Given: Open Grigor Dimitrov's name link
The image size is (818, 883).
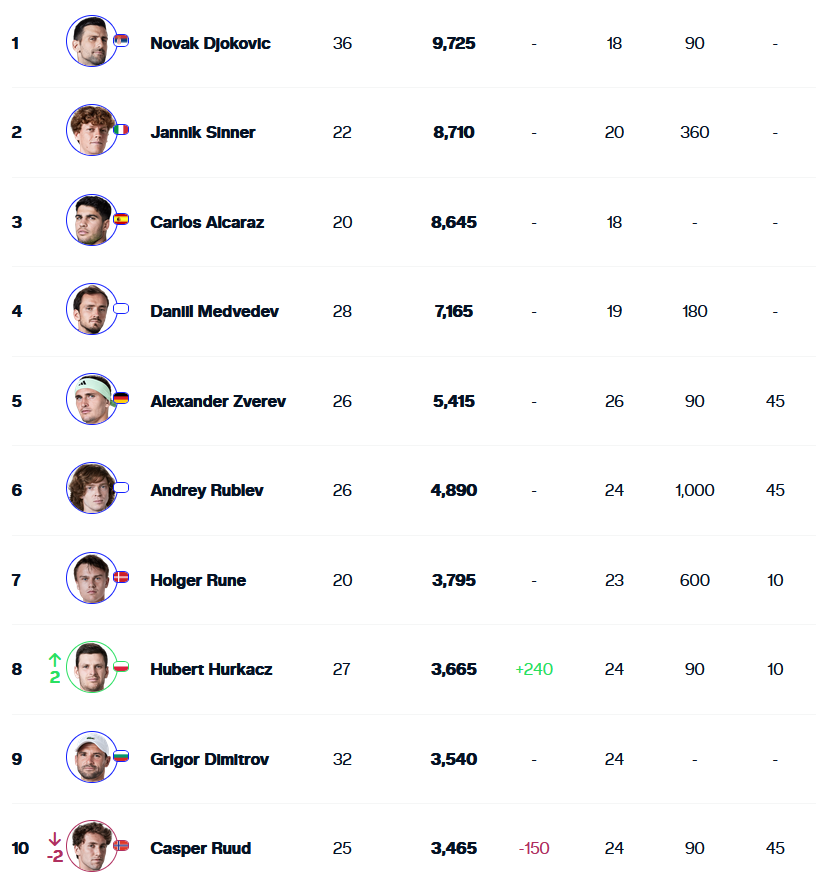Looking at the screenshot, I should pyautogui.click(x=210, y=759).
